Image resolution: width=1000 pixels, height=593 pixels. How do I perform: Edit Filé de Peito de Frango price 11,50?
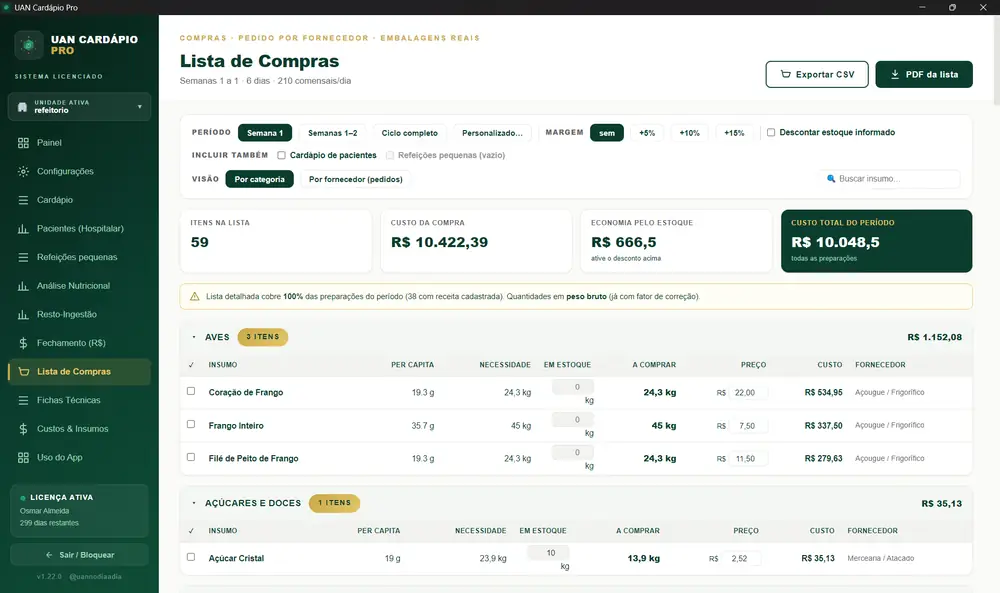click(x=748, y=458)
